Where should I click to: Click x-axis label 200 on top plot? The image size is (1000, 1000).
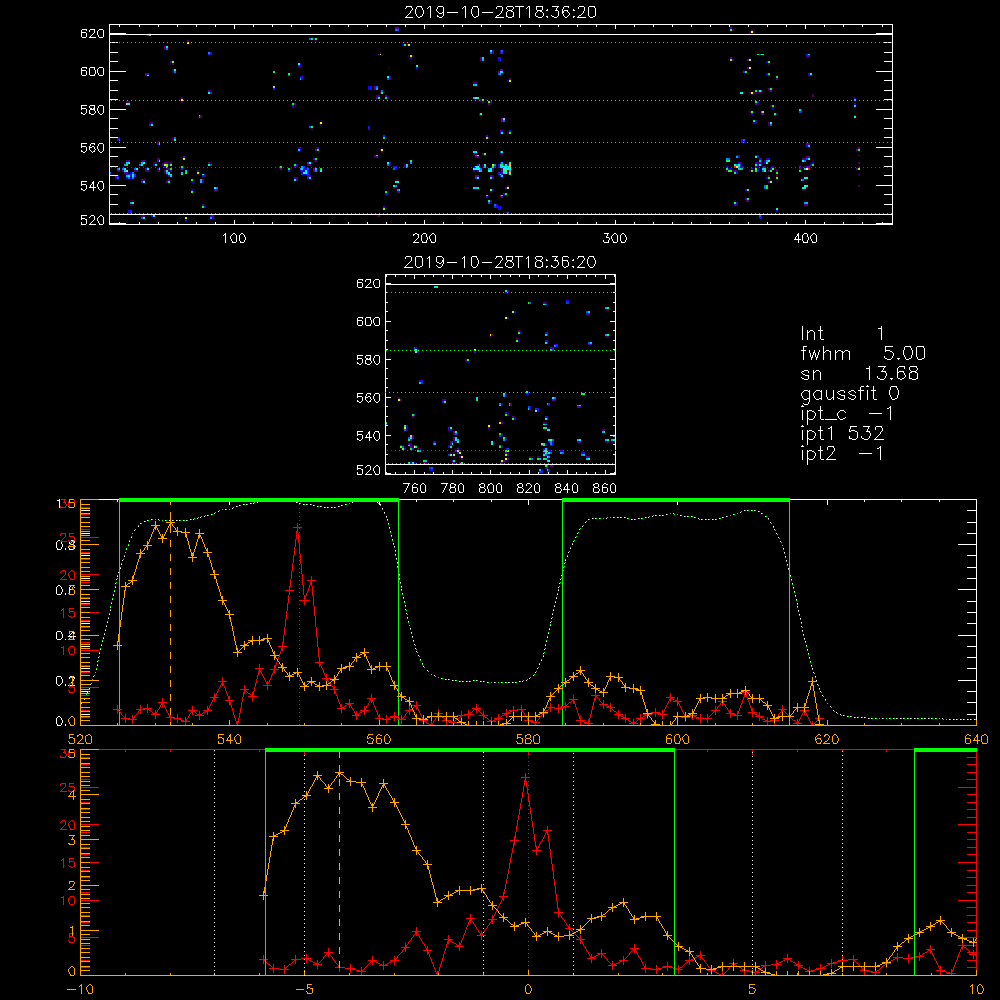pos(425,239)
